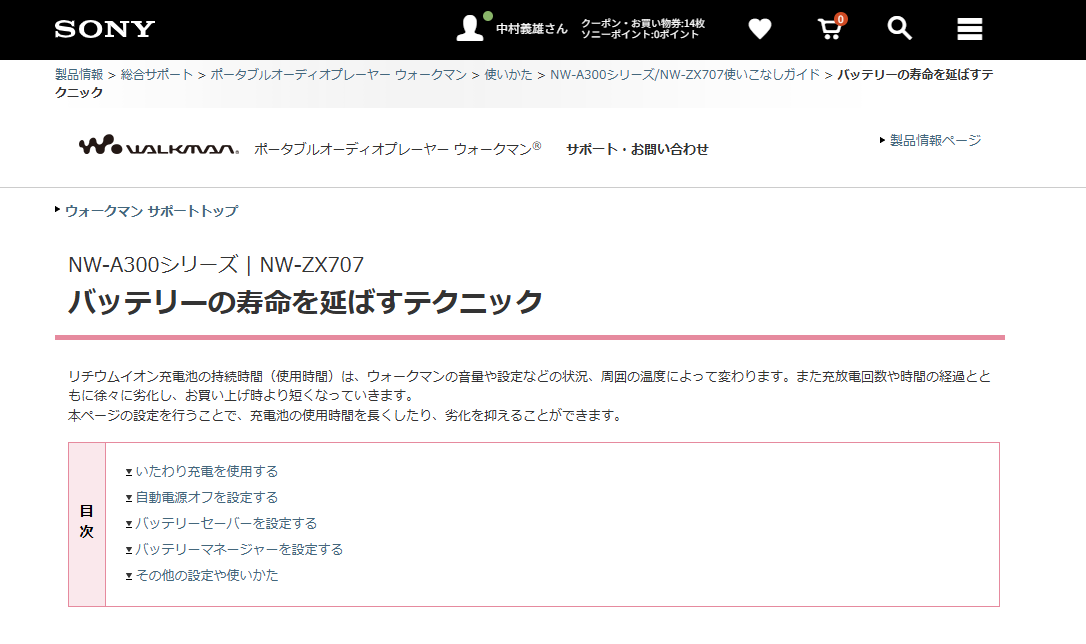
Task: Open 製品情報ページ link
Action: [x=935, y=141]
